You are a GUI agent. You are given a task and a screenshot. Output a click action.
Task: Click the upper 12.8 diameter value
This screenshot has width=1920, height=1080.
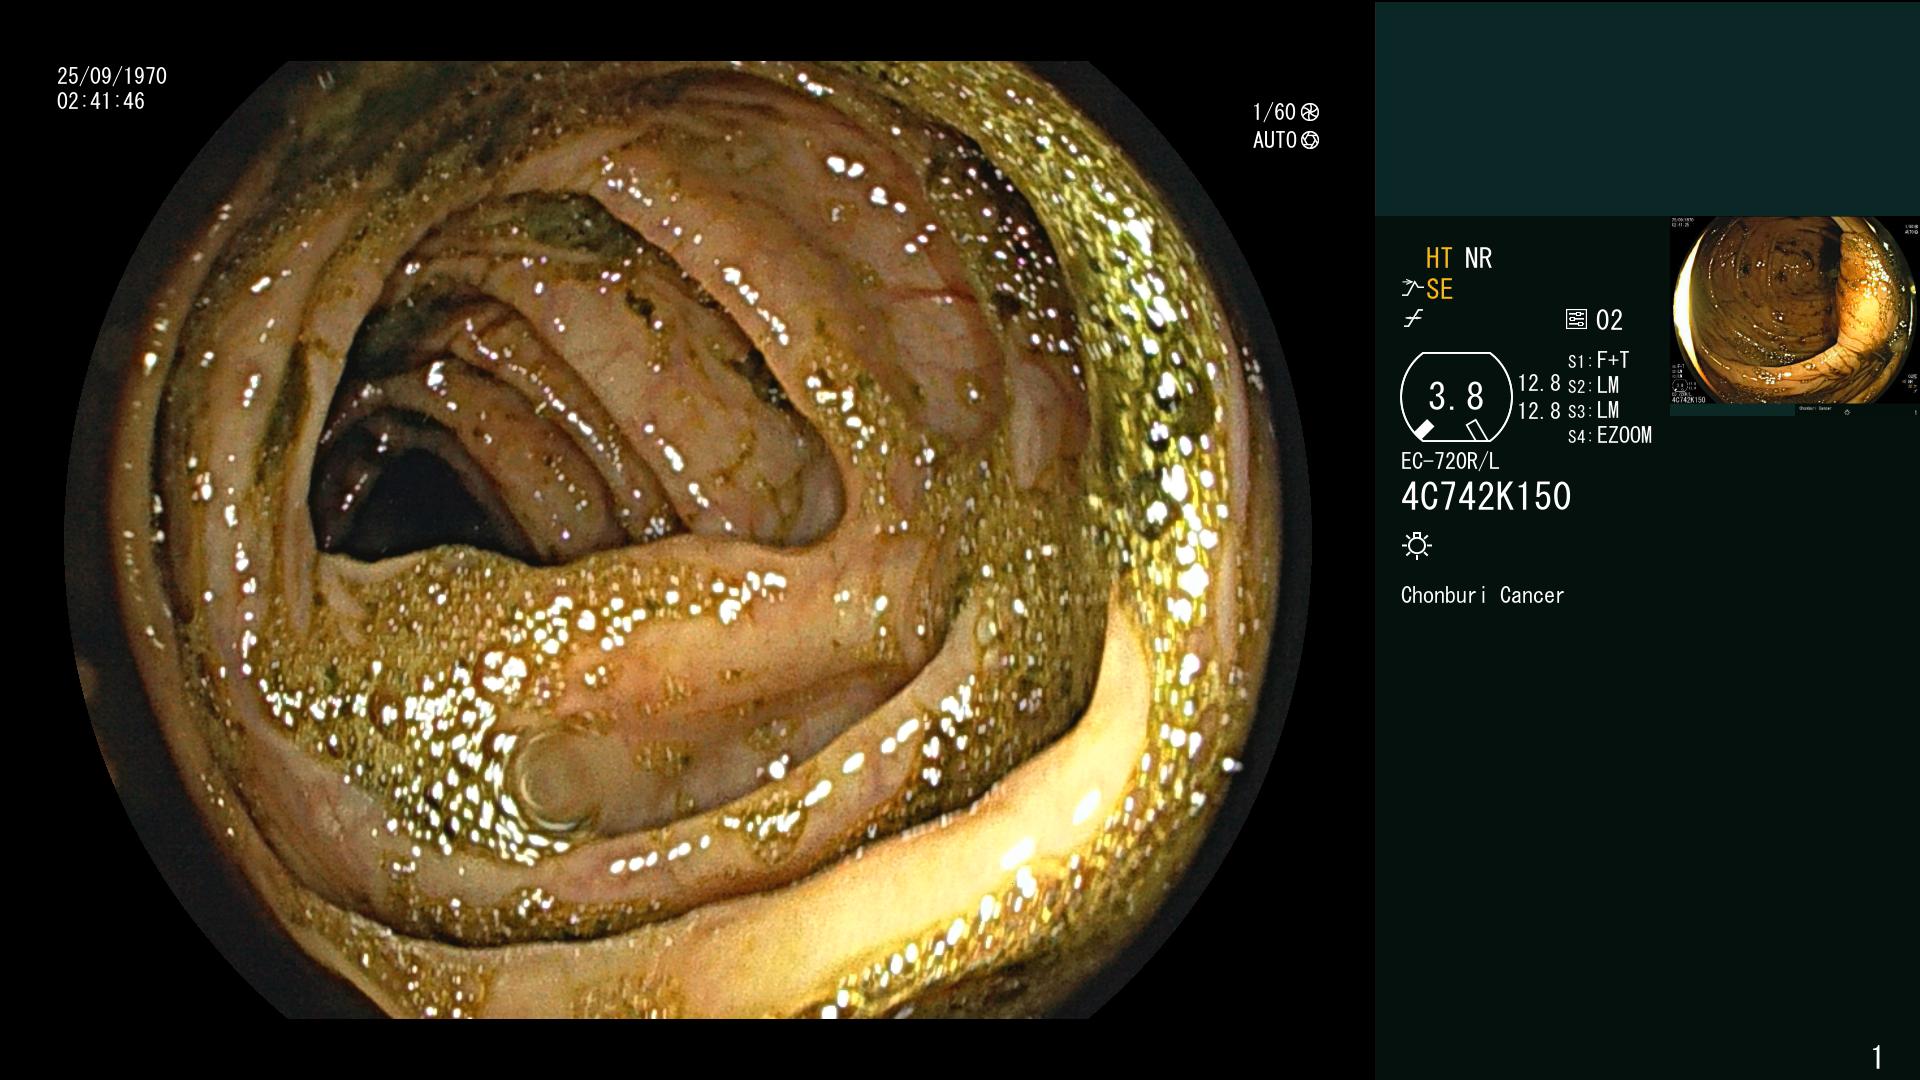tap(1539, 383)
